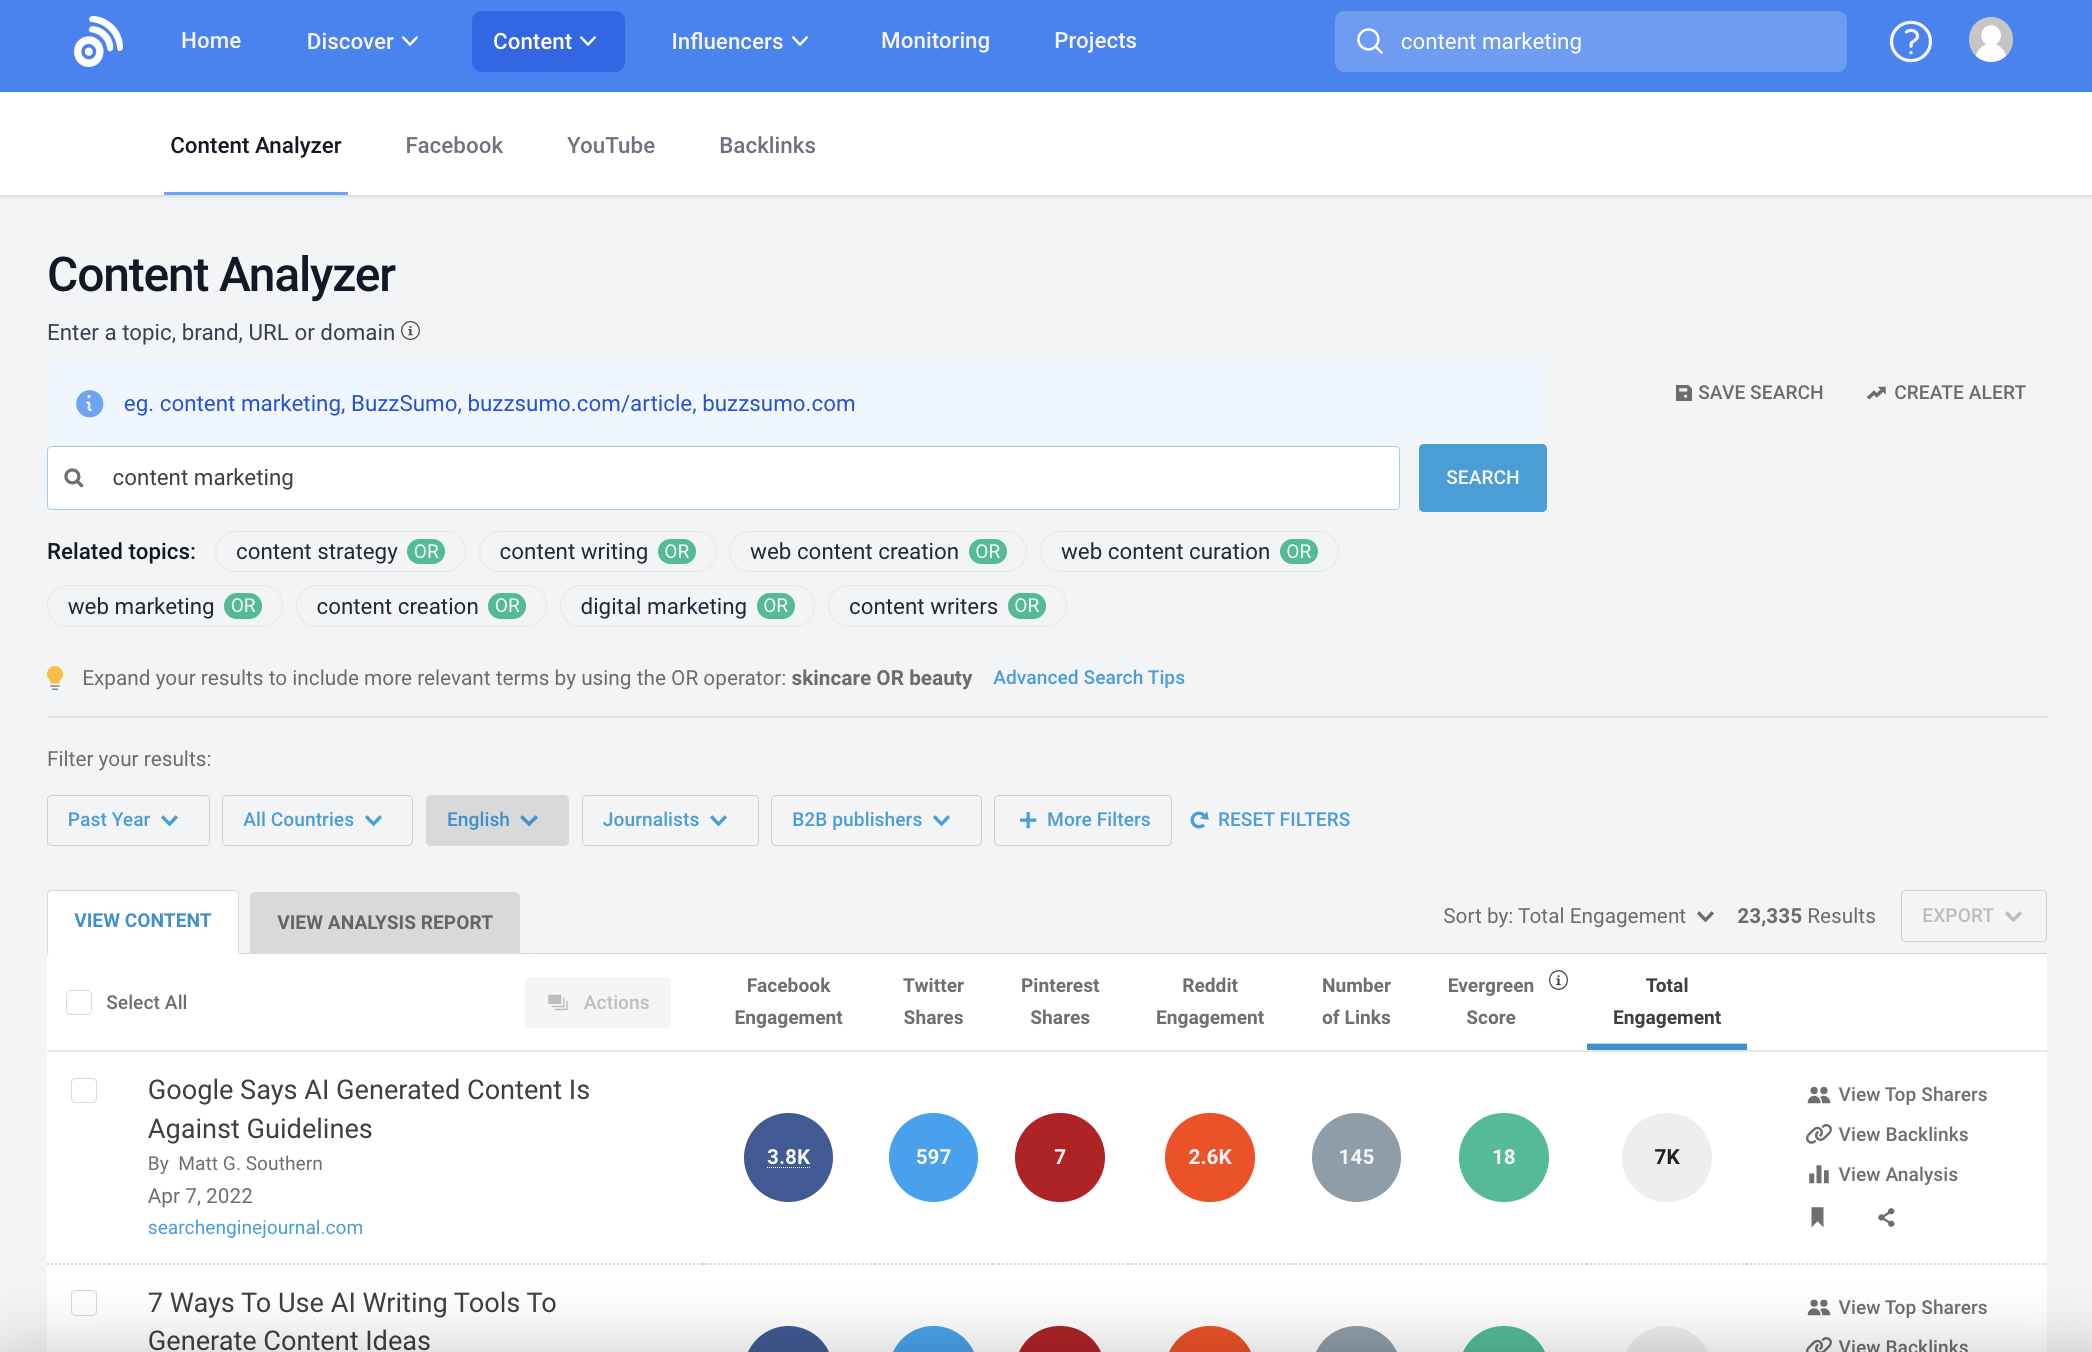The image size is (2092, 1352).
Task: Switch to the Backlinks tab
Action: point(767,146)
